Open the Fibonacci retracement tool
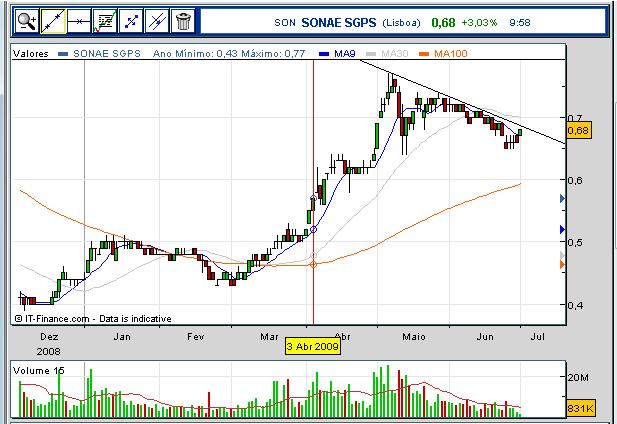 pyautogui.click(x=105, y=22)
